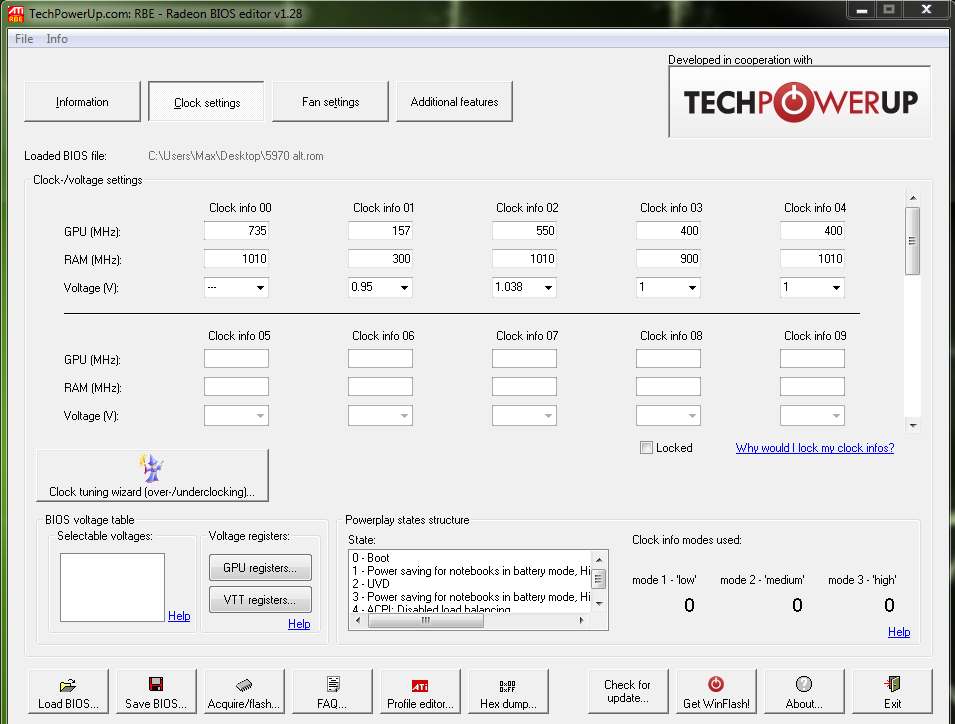Maximize the RBE window
This screenshot has width=955, height=724.
coord(889,10)
